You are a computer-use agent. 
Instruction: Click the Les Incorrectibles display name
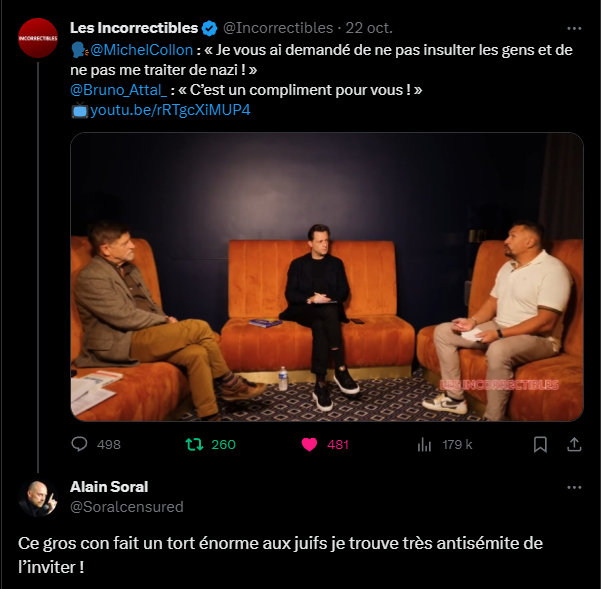click(x=134, y=28)
